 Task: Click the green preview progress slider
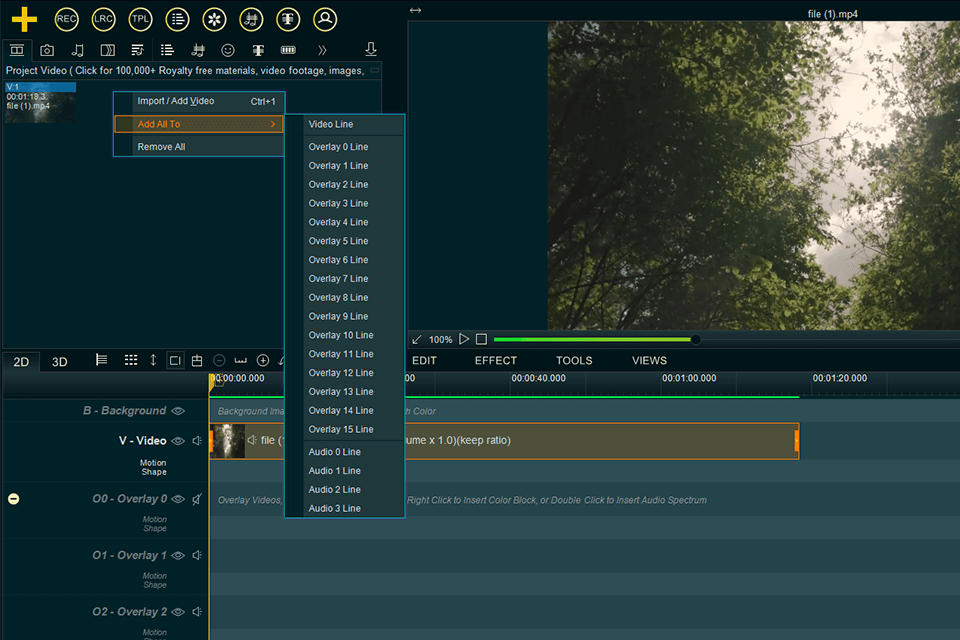594,339
